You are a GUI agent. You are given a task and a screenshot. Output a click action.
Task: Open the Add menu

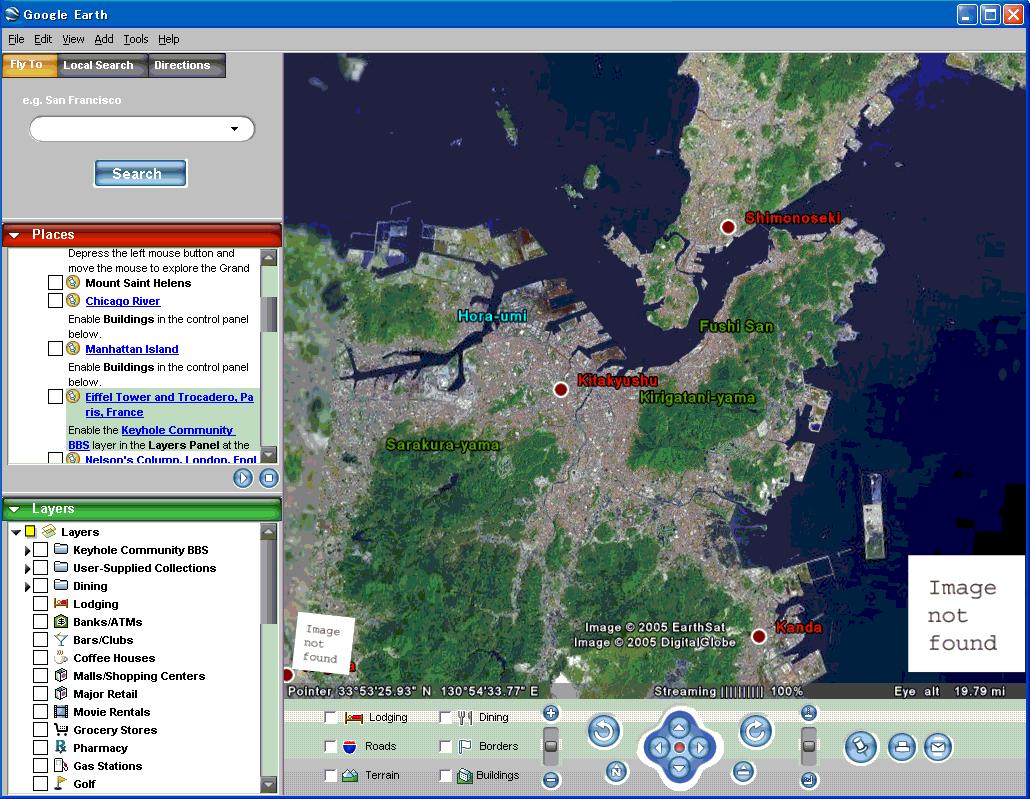pyautogui.click(x=104, y=39)
